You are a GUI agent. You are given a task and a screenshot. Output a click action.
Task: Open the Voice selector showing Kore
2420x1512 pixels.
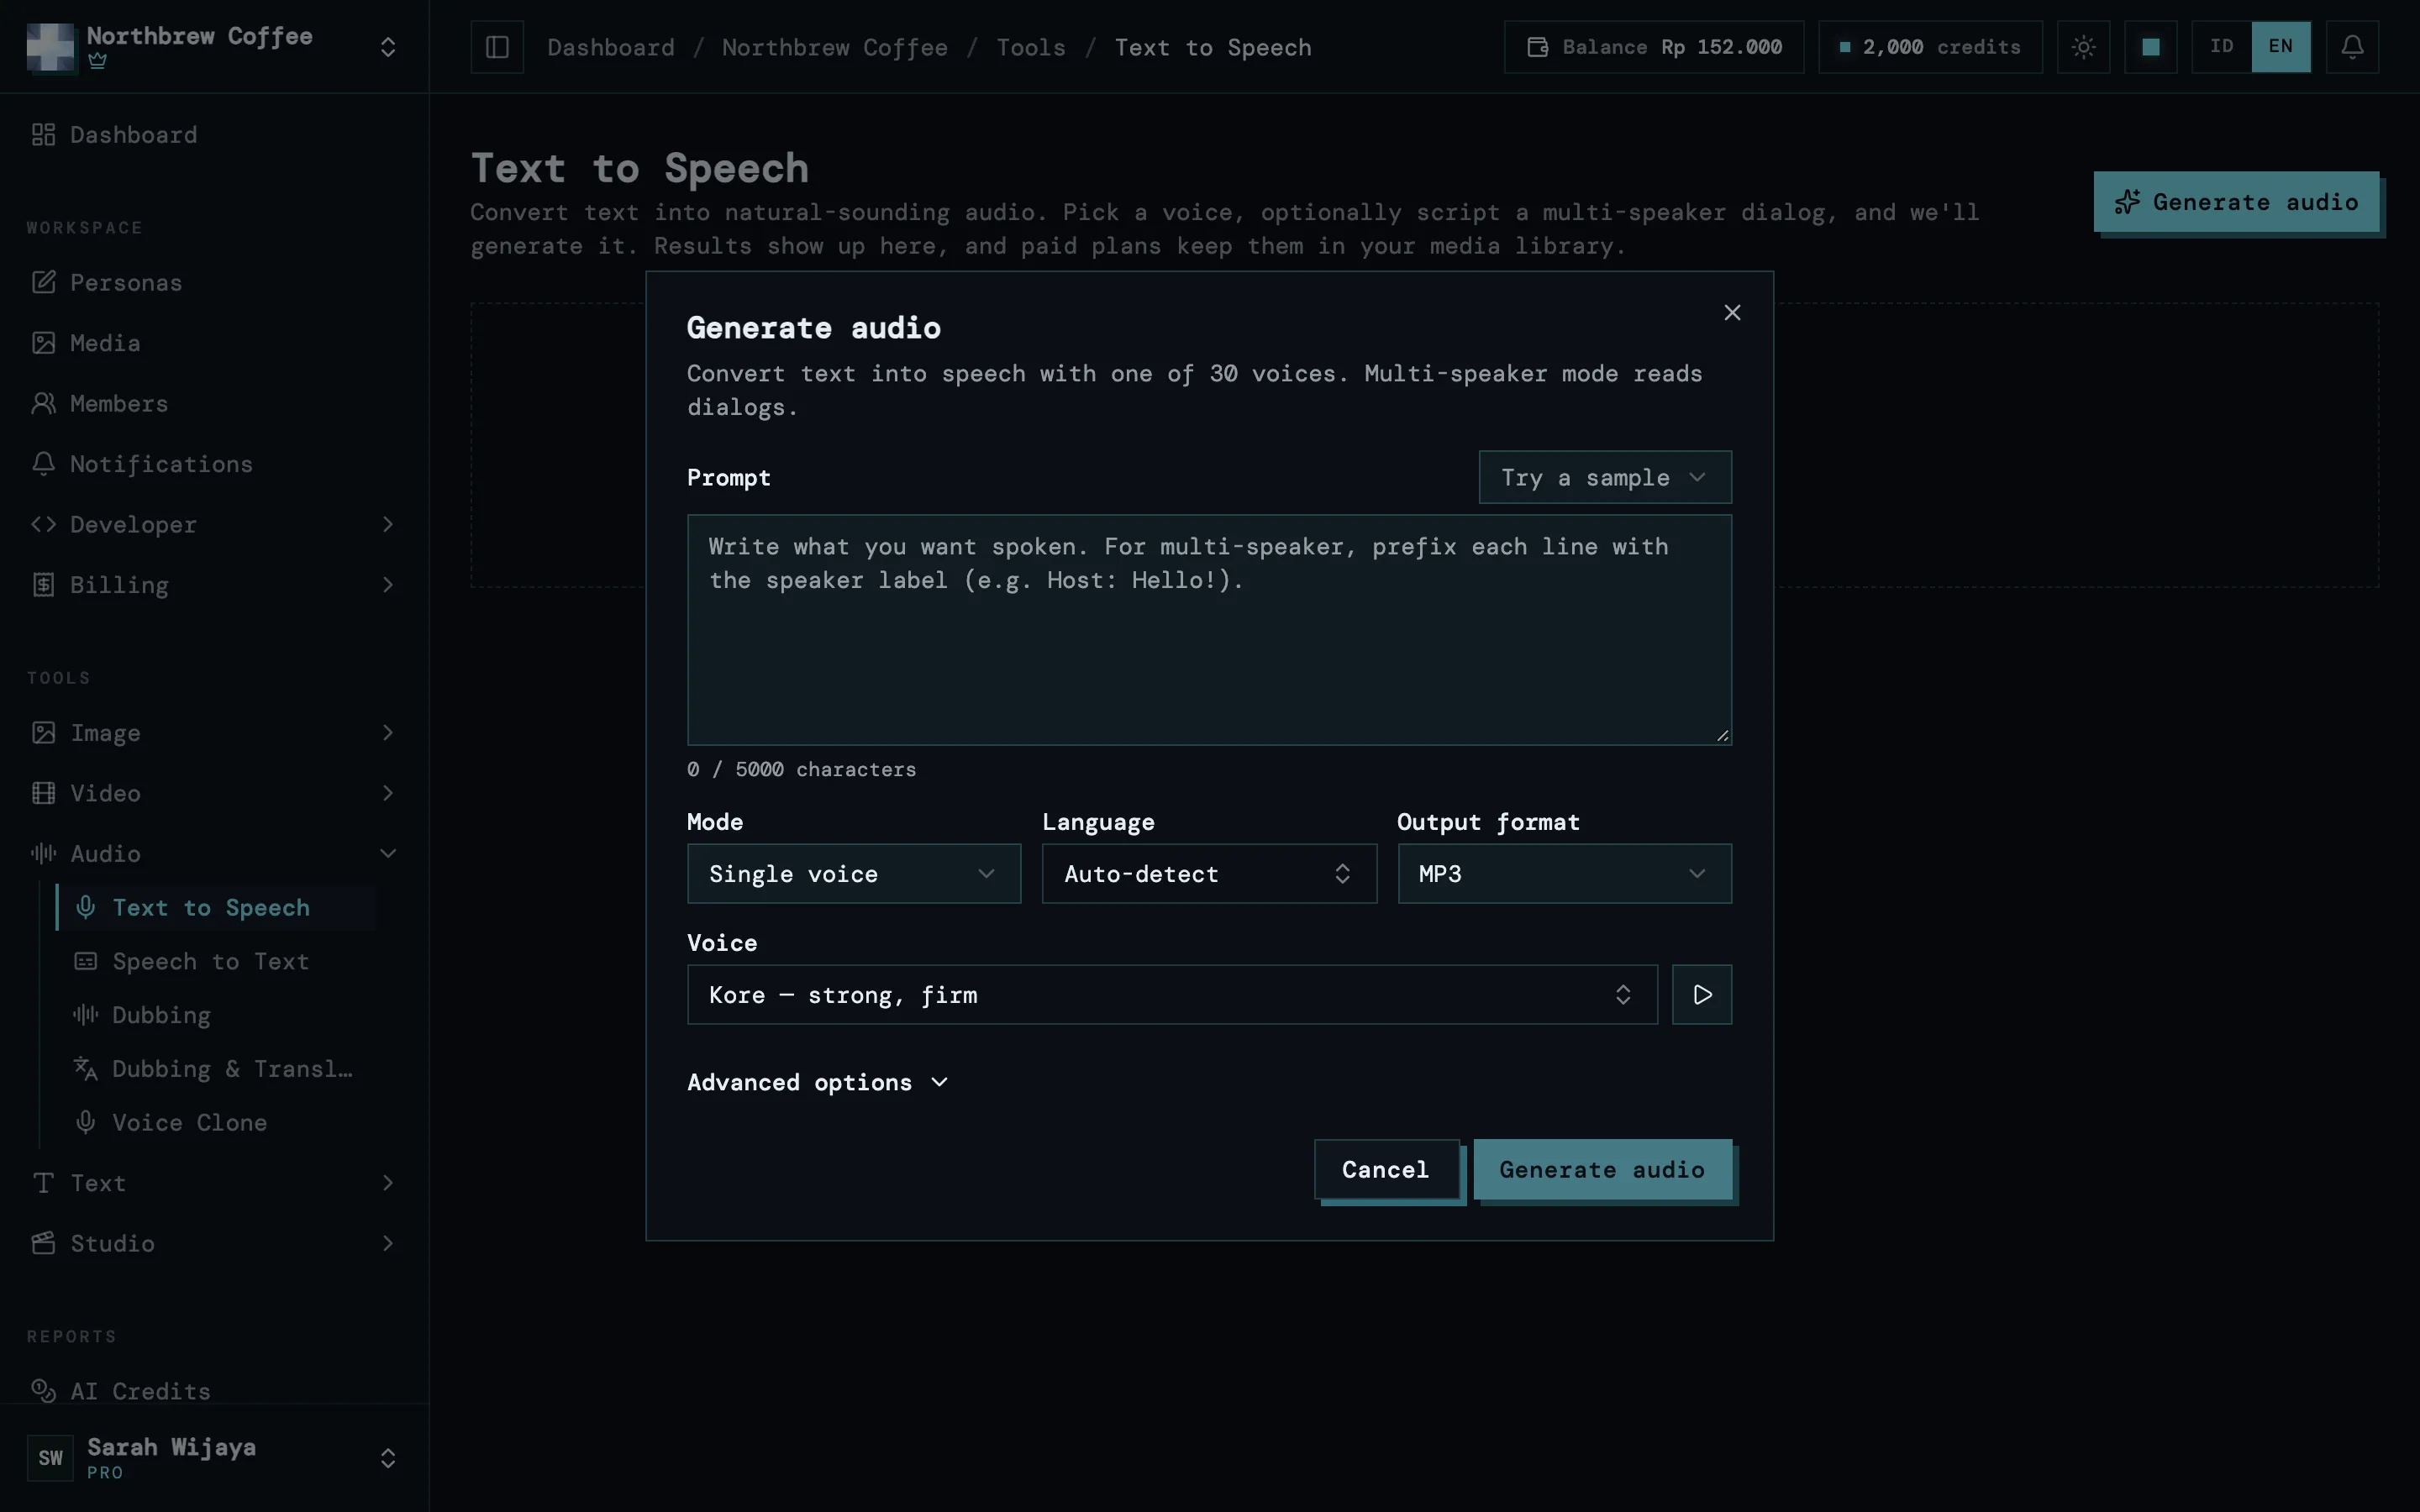1171,994
